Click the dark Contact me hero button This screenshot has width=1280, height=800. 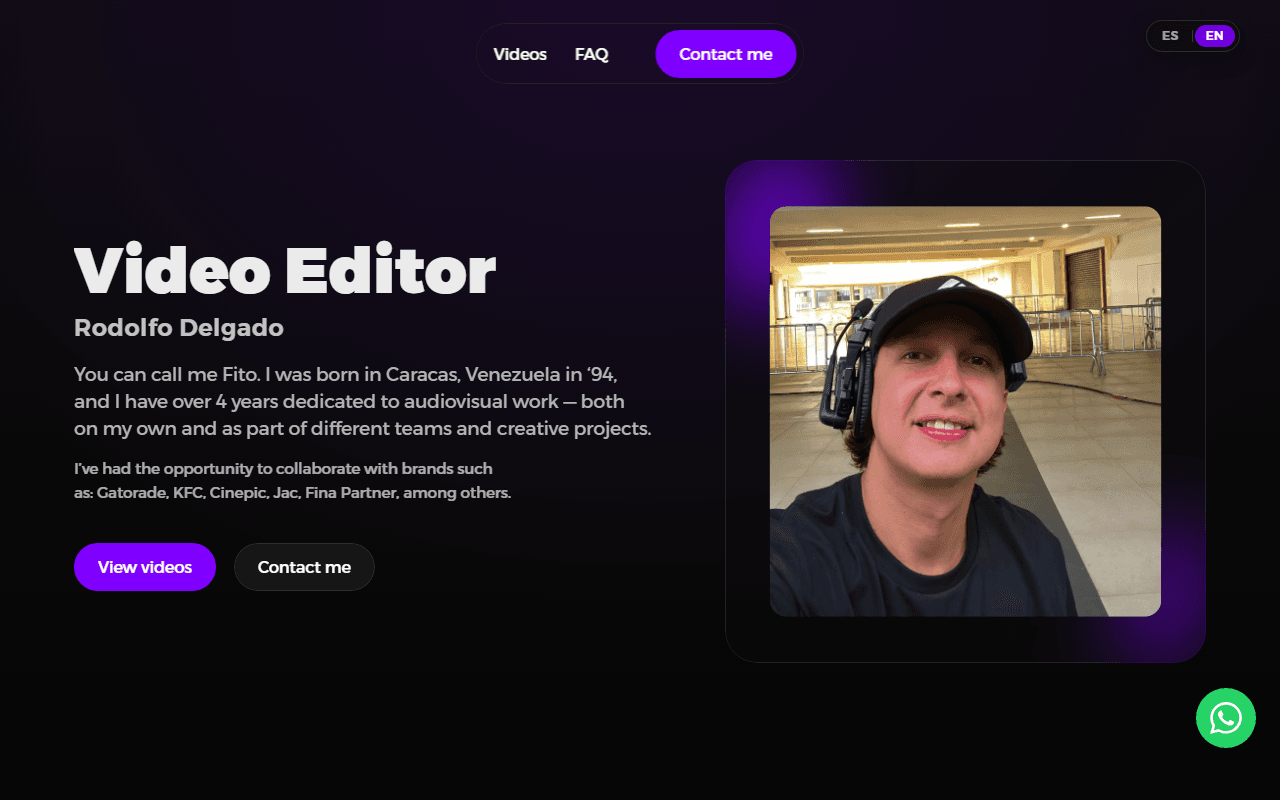304,567
